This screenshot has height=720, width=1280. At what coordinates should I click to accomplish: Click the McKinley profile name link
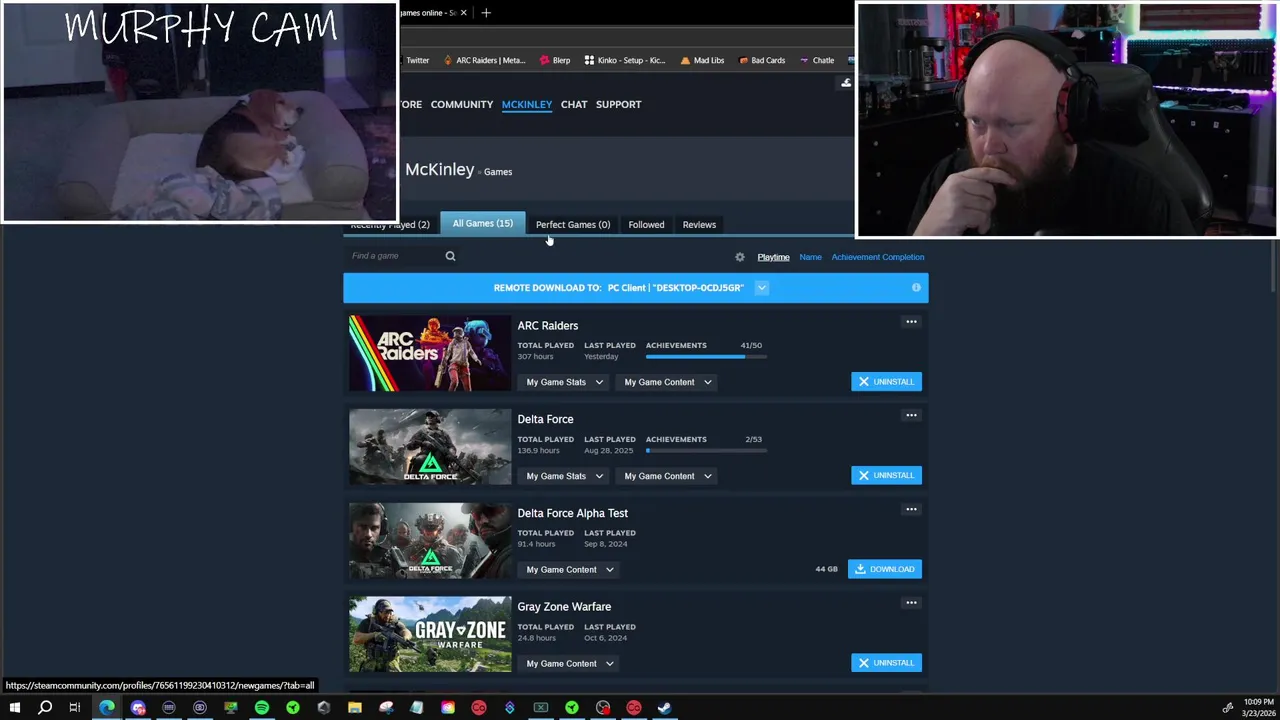click(x=439, y=170)
